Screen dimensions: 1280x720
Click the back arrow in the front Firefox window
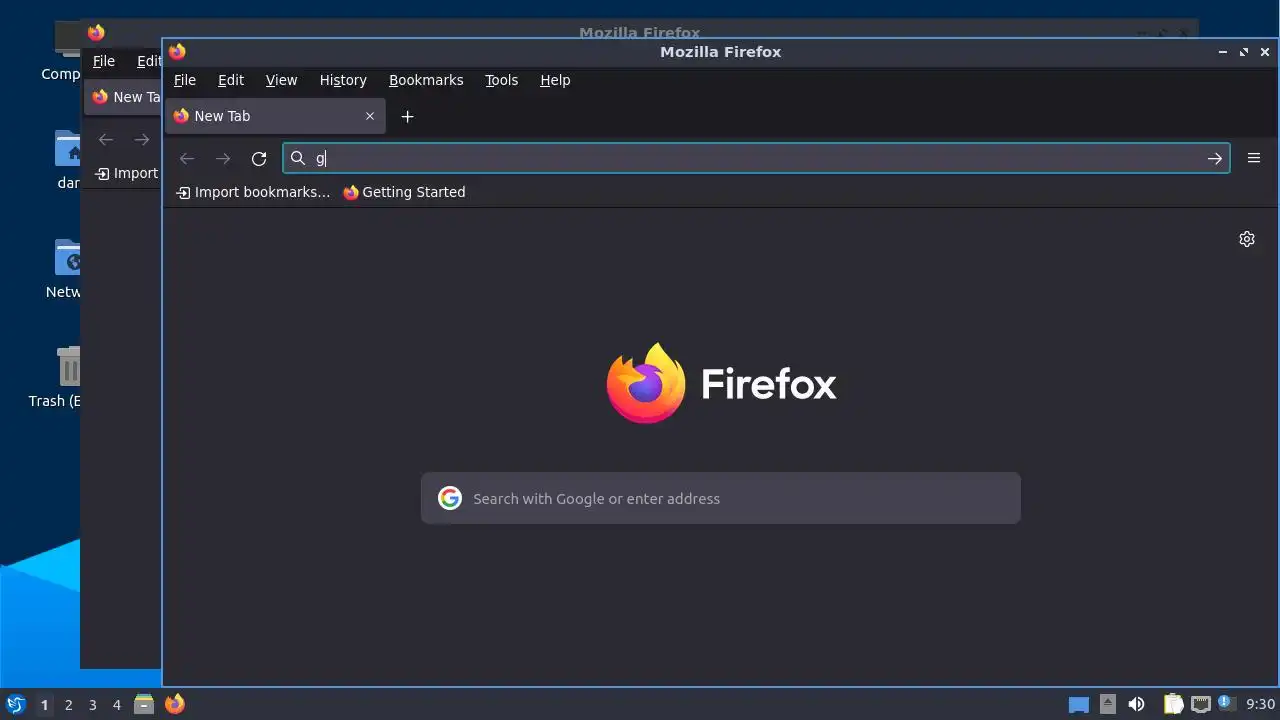(187, 158)
